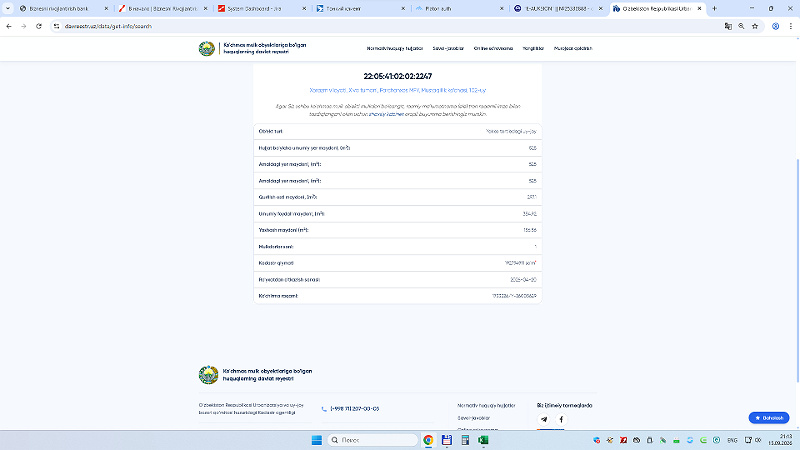Open the Calculator icon in the taskbar

(465, 440)
